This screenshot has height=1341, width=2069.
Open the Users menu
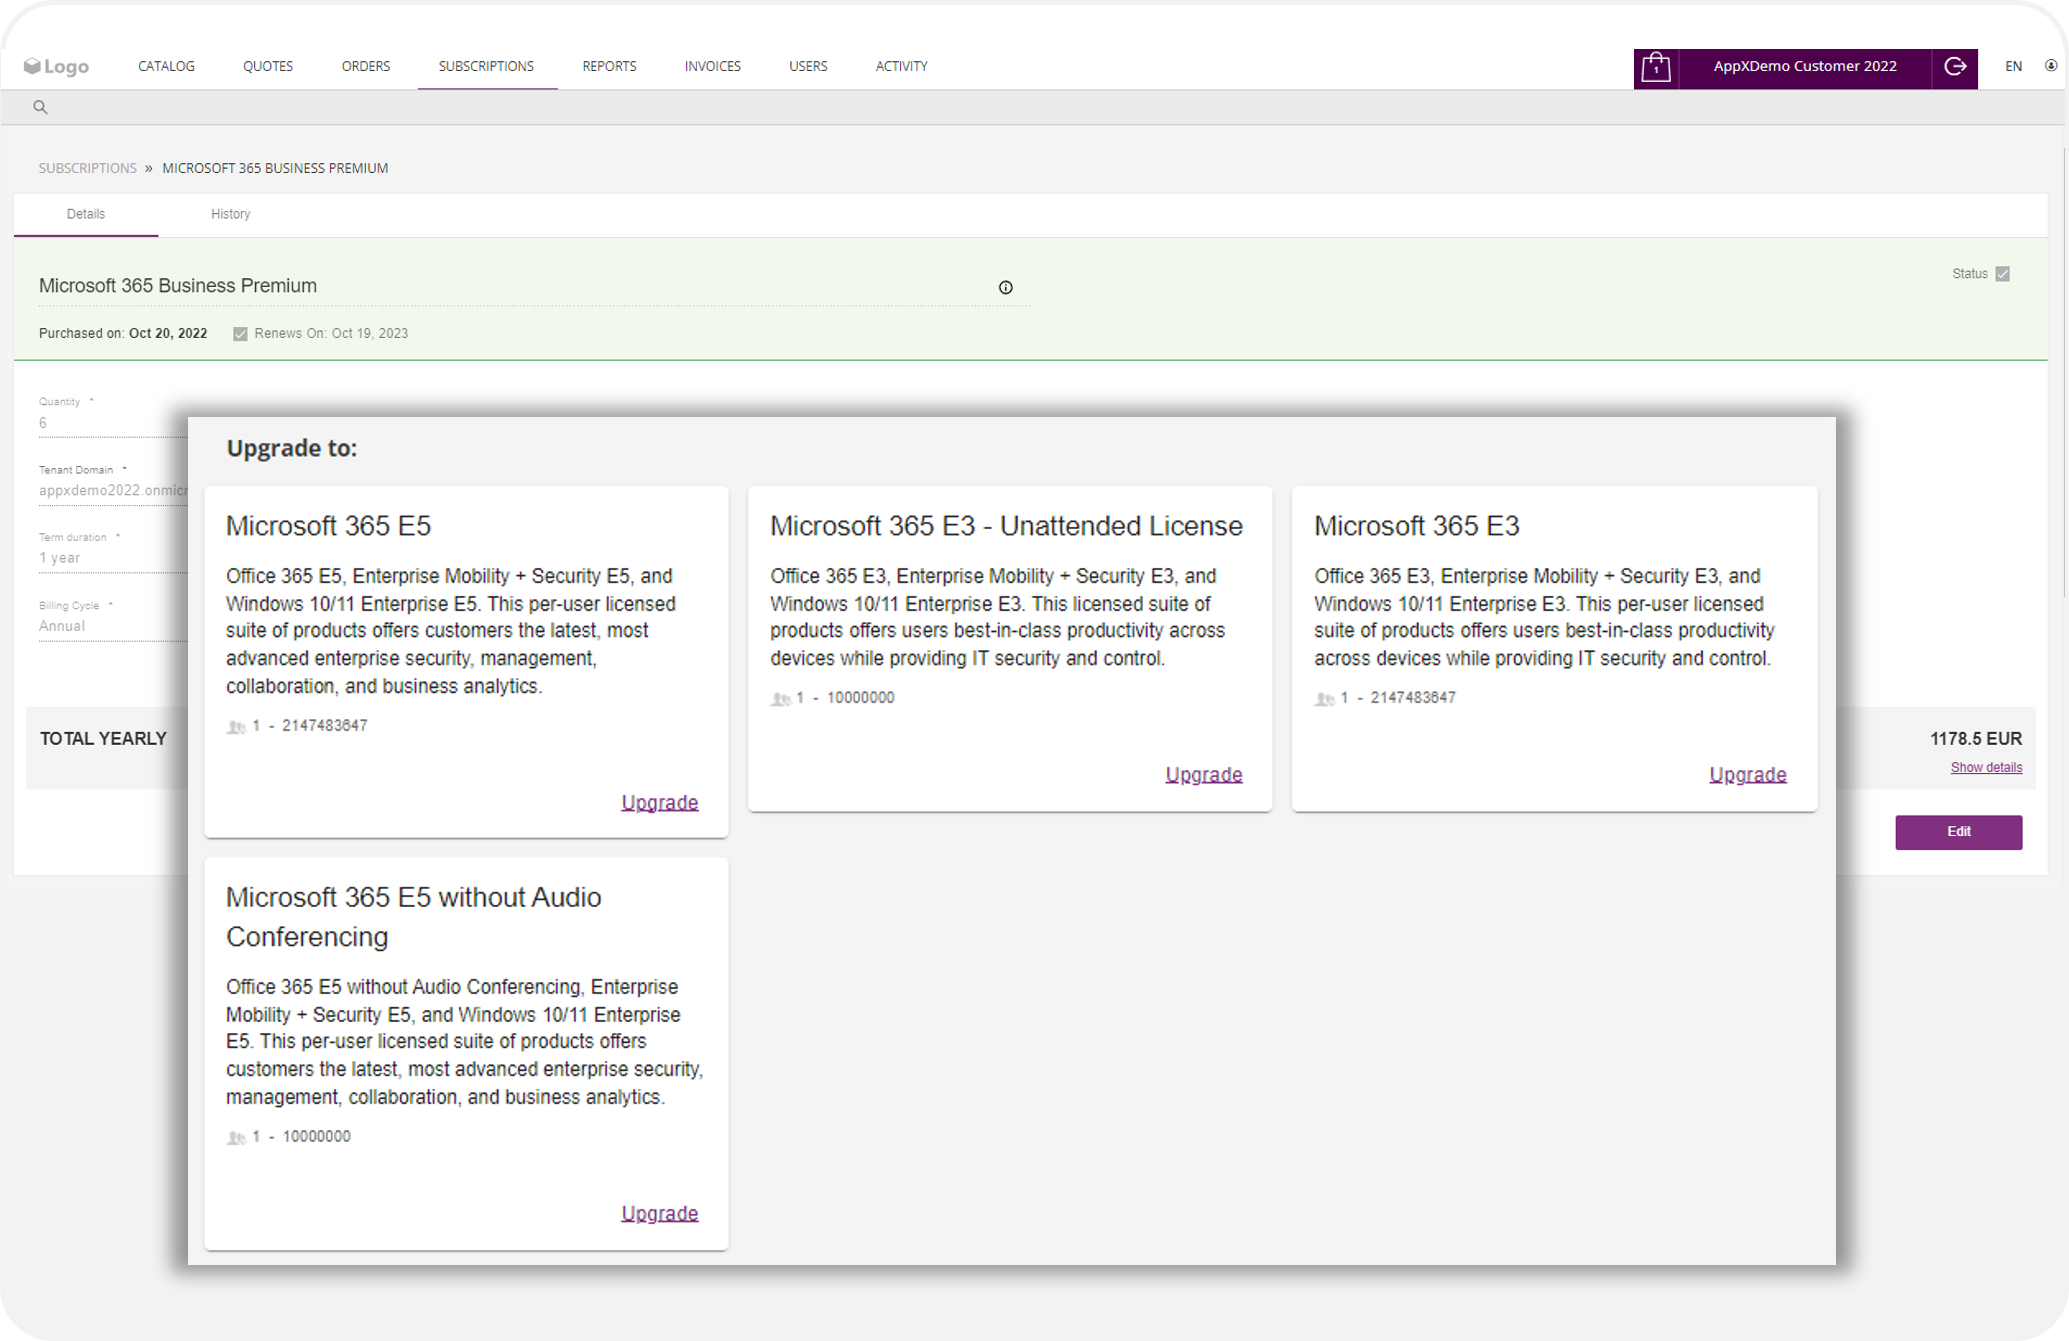[x=808, y=66]
